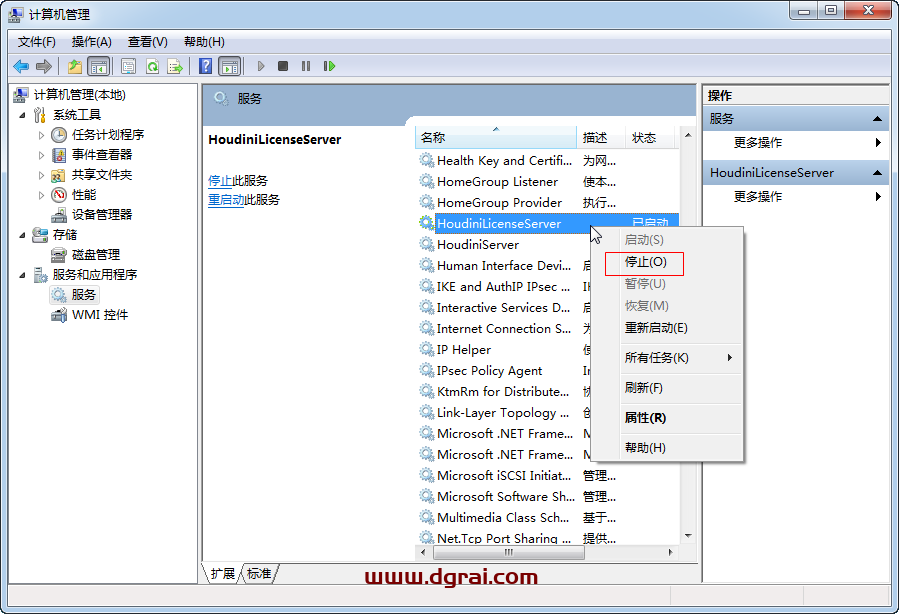The height and width of the screenshot is (614, 899).
Task: Select 计算机管理(本地) root node
Action: click(80, 95)
